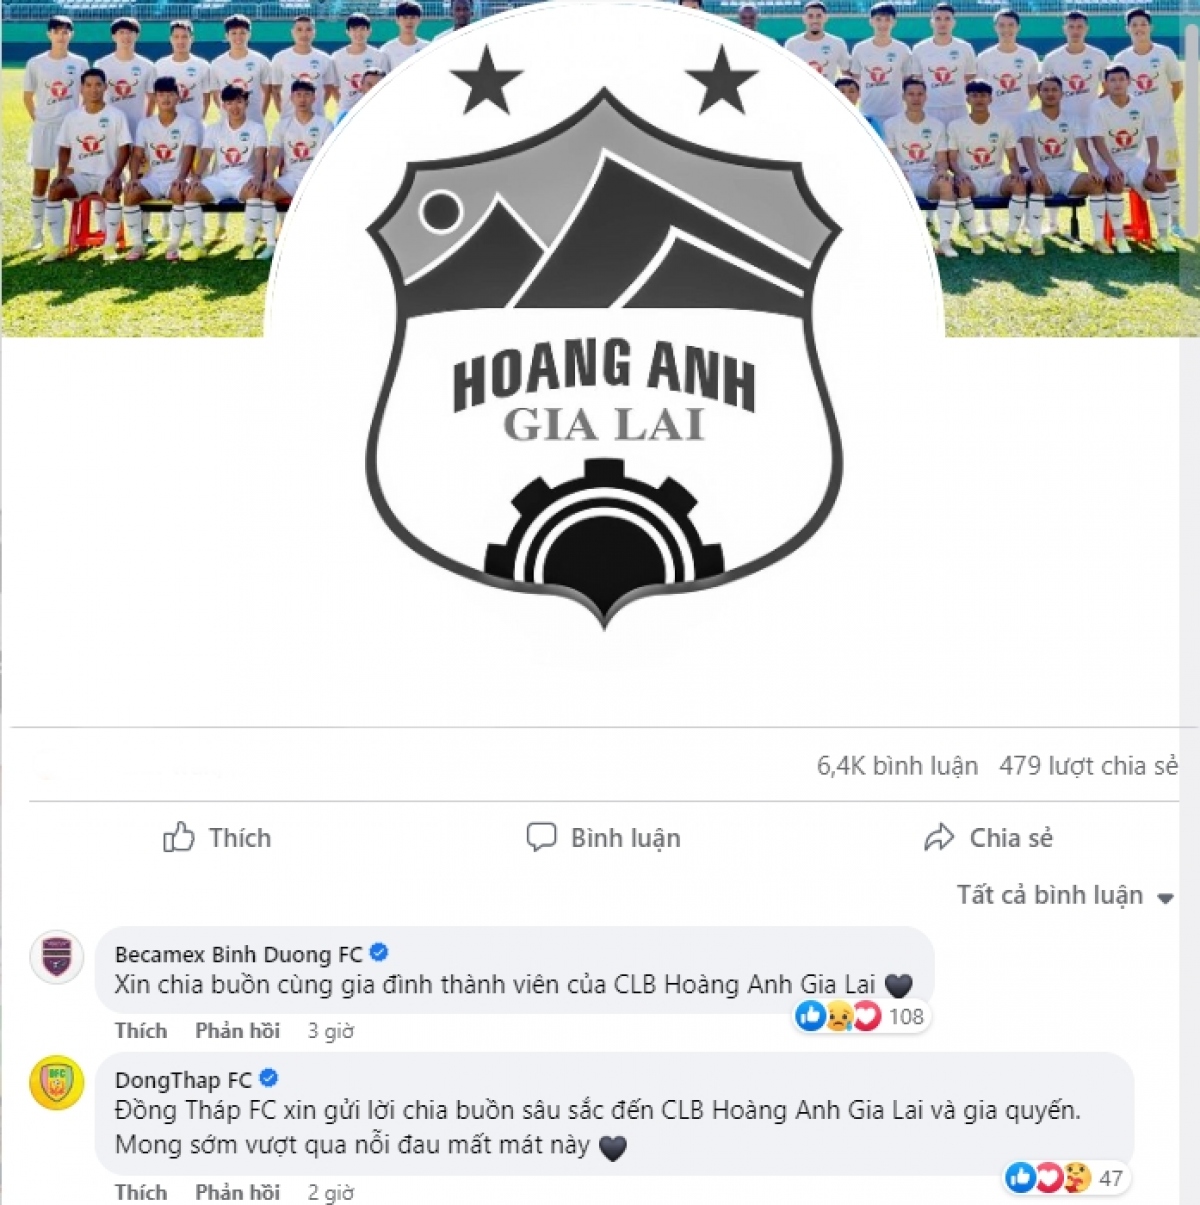Expand the Tất cả bình luận filter
Image resolution: width=1200 pixels, height=1205 pixels.
pos(1064,895)
